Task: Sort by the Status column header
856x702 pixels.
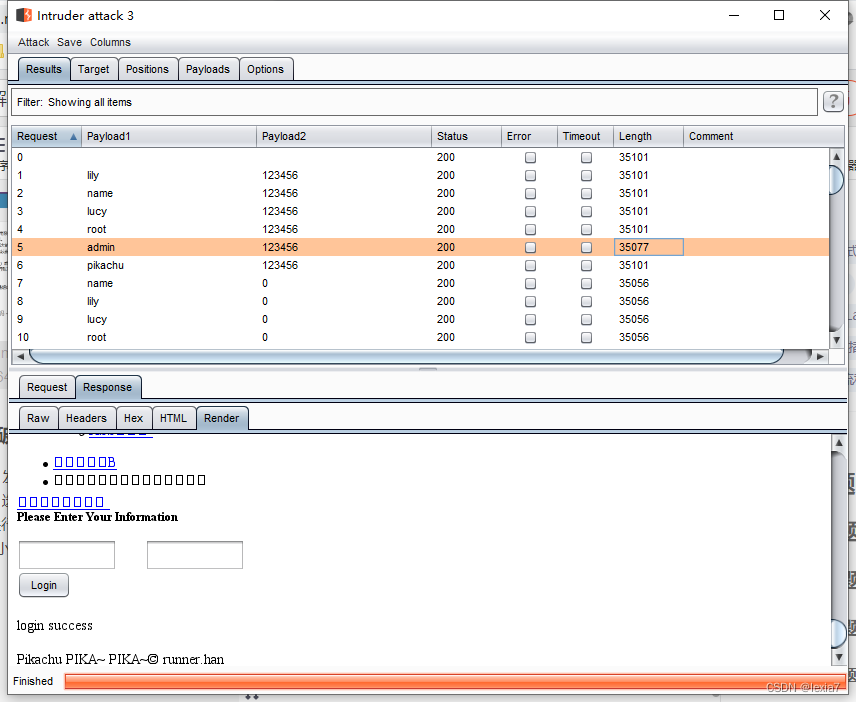Action: (466, 136)
